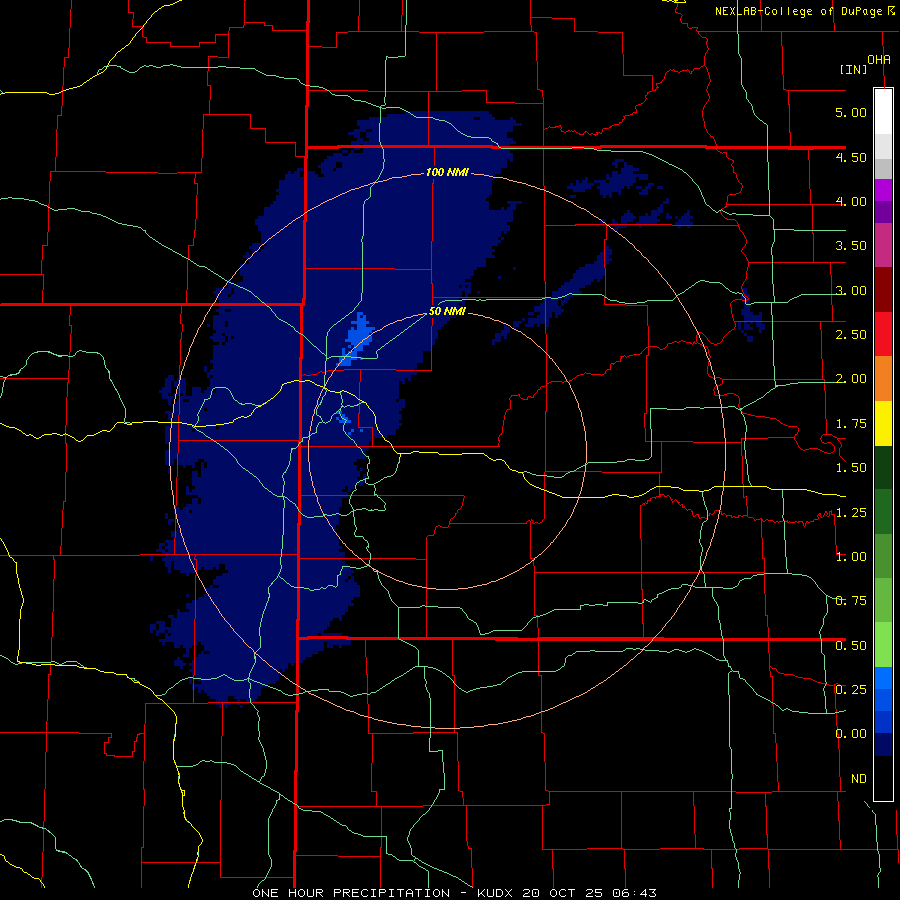
Task: Select the 3.00 legend value
Action: 851,290
